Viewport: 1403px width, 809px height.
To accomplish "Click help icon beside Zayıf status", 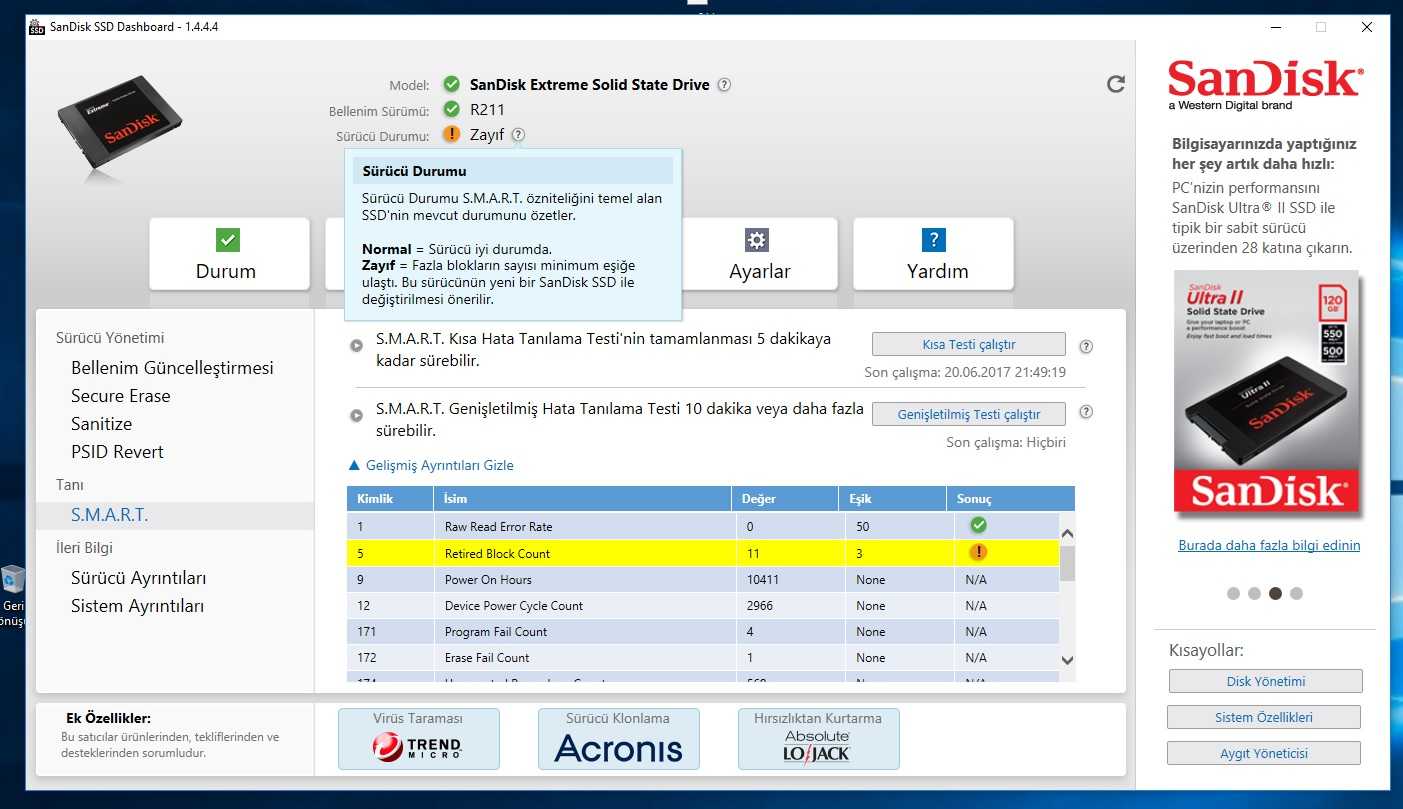I will 518,135.
